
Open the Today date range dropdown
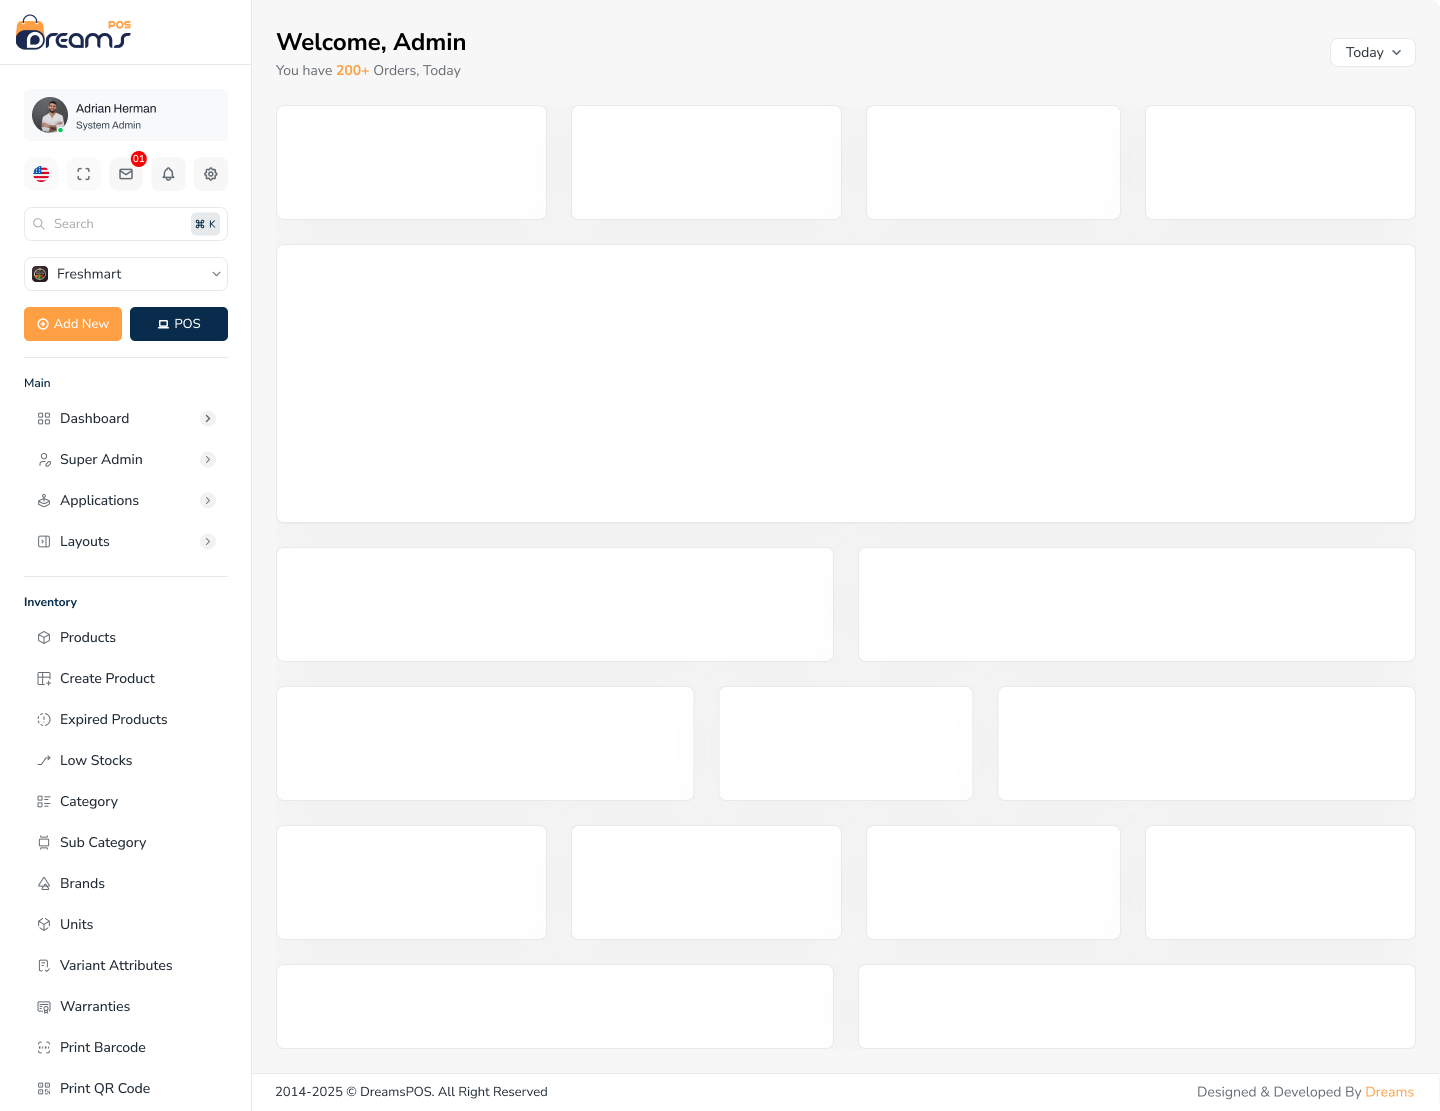1372,53
